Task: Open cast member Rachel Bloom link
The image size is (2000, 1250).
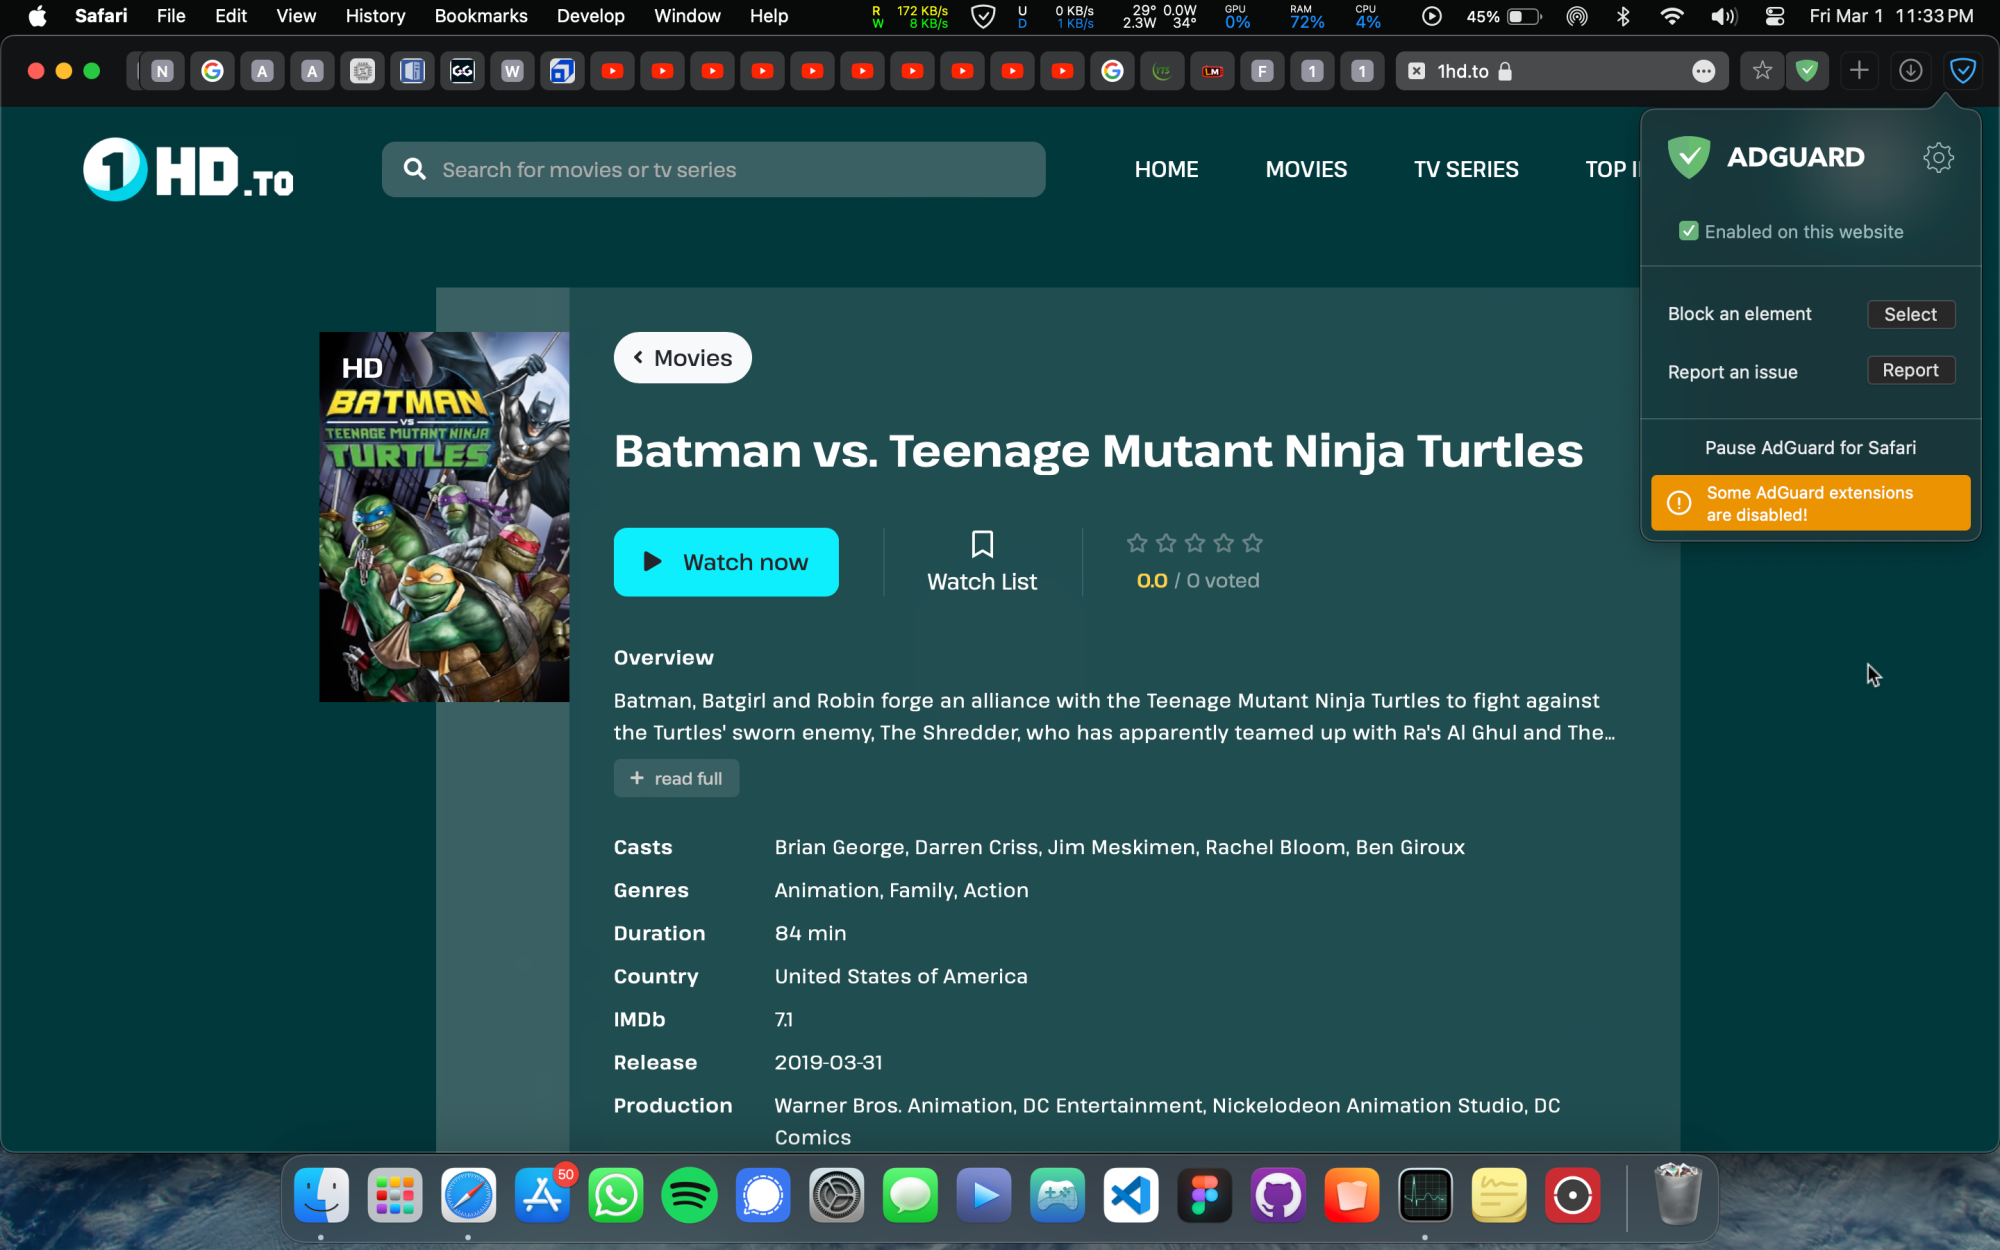Action: [1275, 847]
